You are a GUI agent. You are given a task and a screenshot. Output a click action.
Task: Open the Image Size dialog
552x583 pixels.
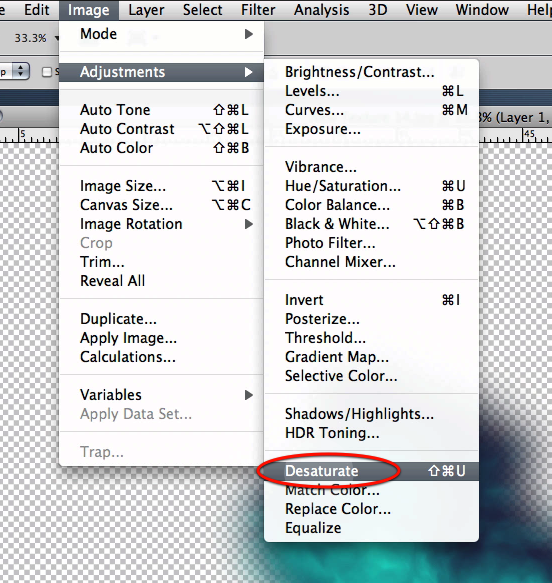[162, 186]
